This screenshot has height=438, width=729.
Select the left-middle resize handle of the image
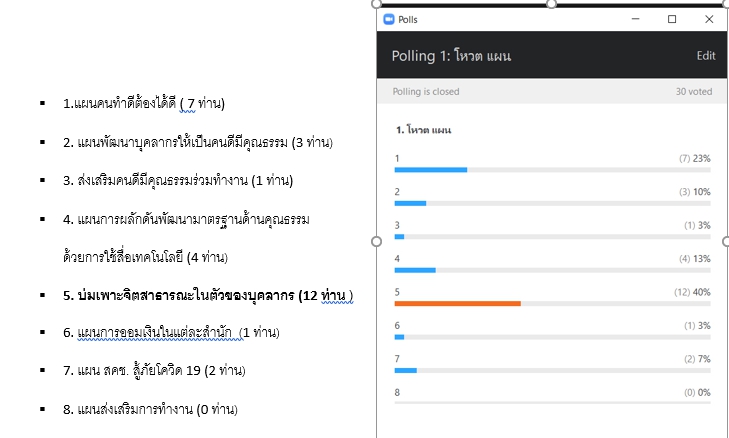coord(377,241)
